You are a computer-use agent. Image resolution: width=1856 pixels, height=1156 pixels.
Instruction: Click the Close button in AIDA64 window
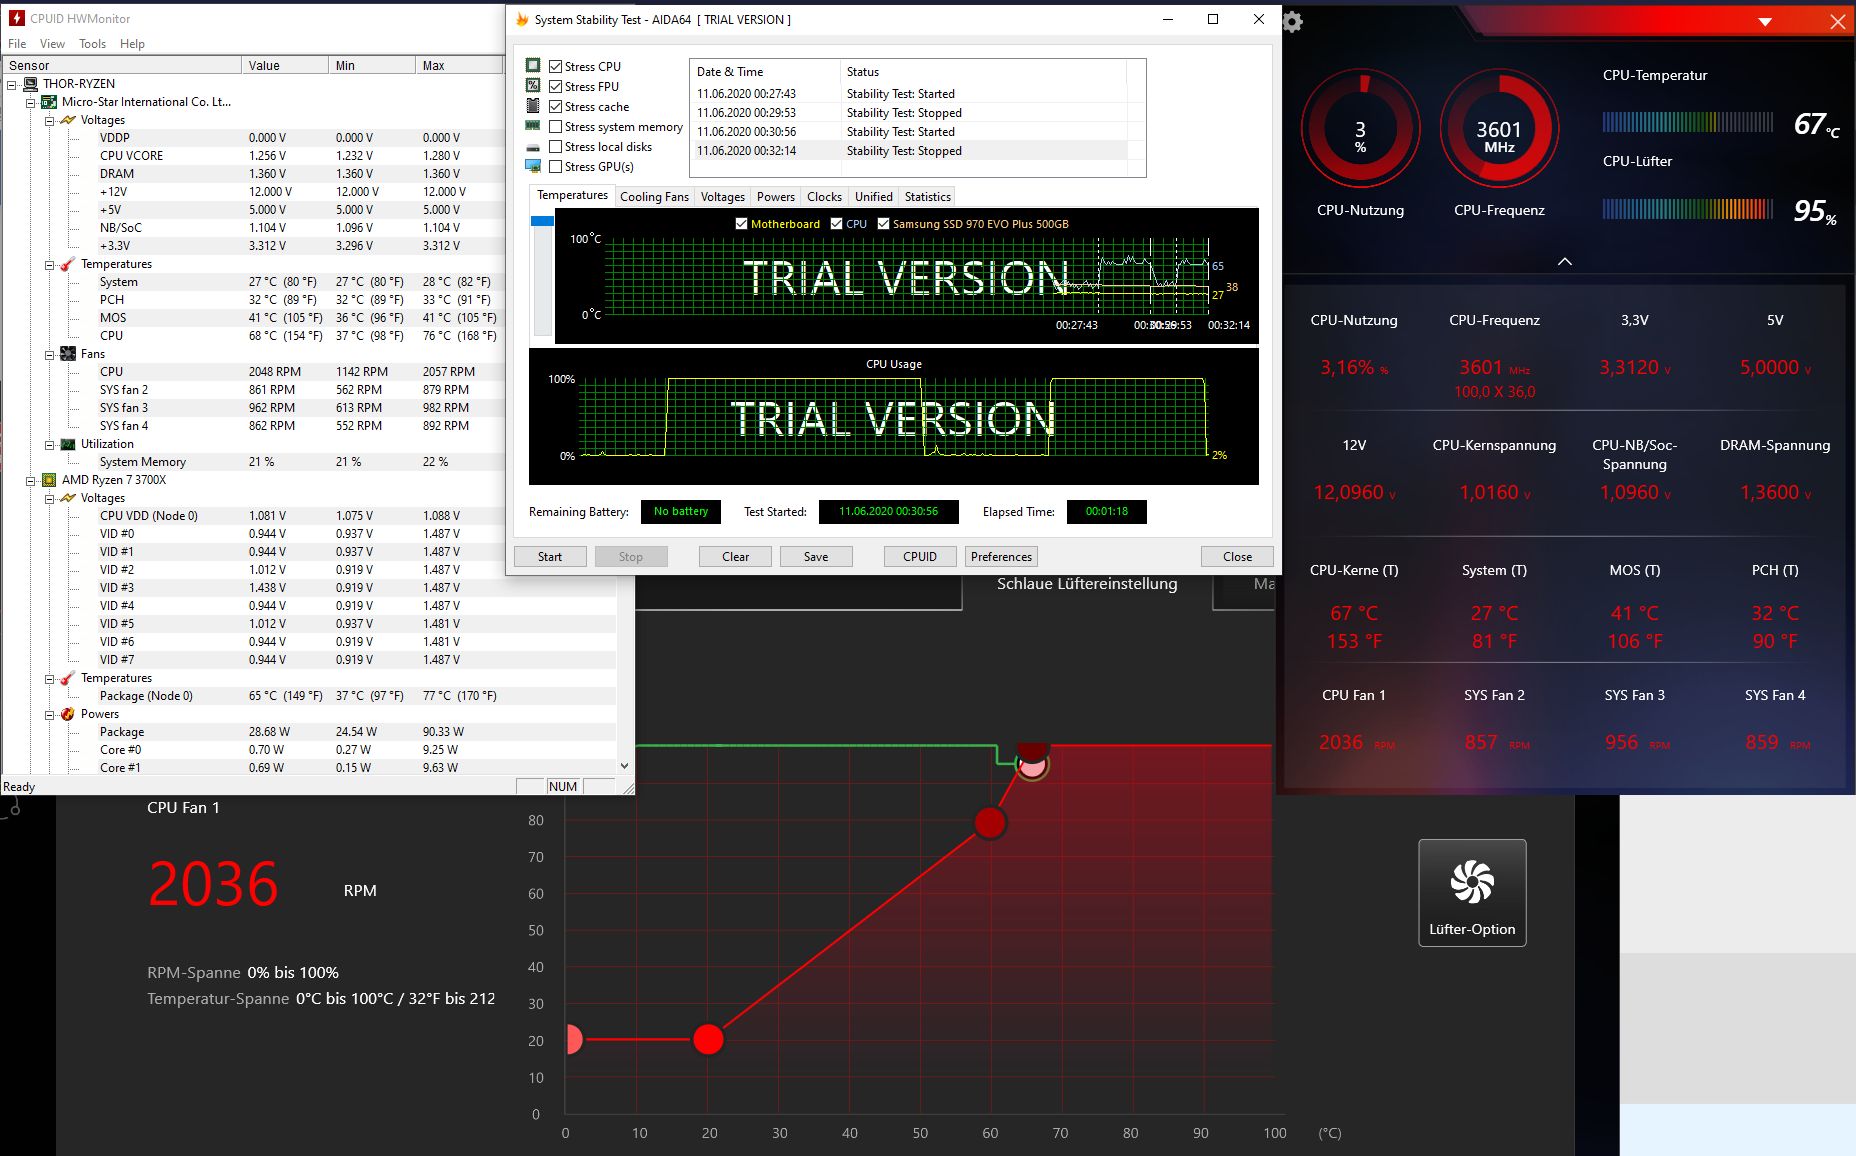(x=1237, y=557)
